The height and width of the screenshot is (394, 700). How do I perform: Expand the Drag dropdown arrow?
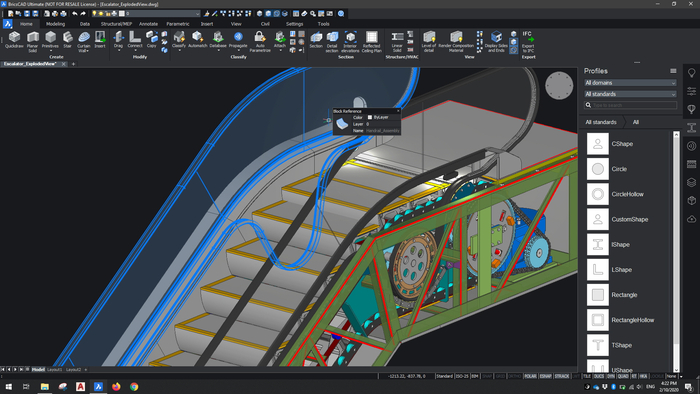(118, 50)
